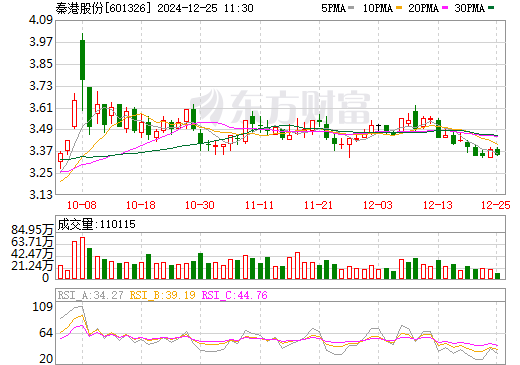Image resolution: width=520 pixels, height=365 pixels.
Task: Click the 3.49 price axis label
Action: coord(41,129)
